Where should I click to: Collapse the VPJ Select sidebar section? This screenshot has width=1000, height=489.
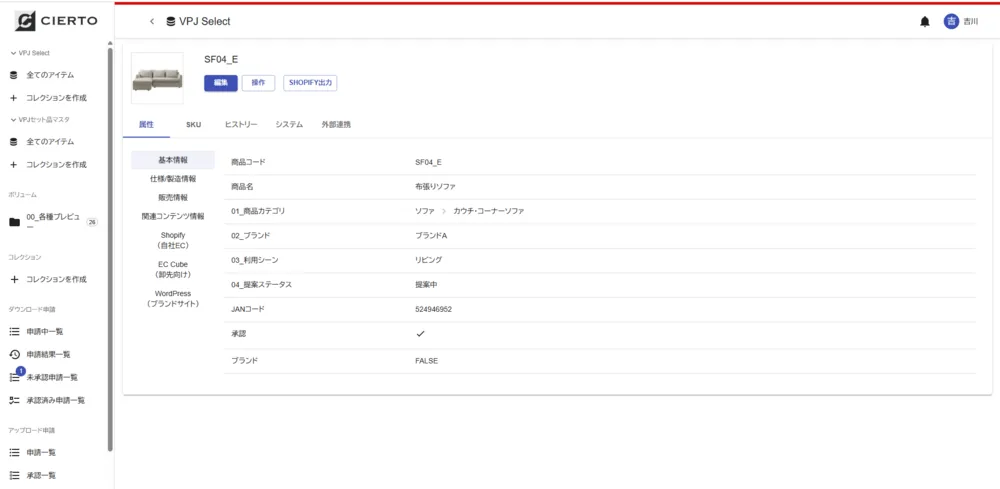click(13, 53)
